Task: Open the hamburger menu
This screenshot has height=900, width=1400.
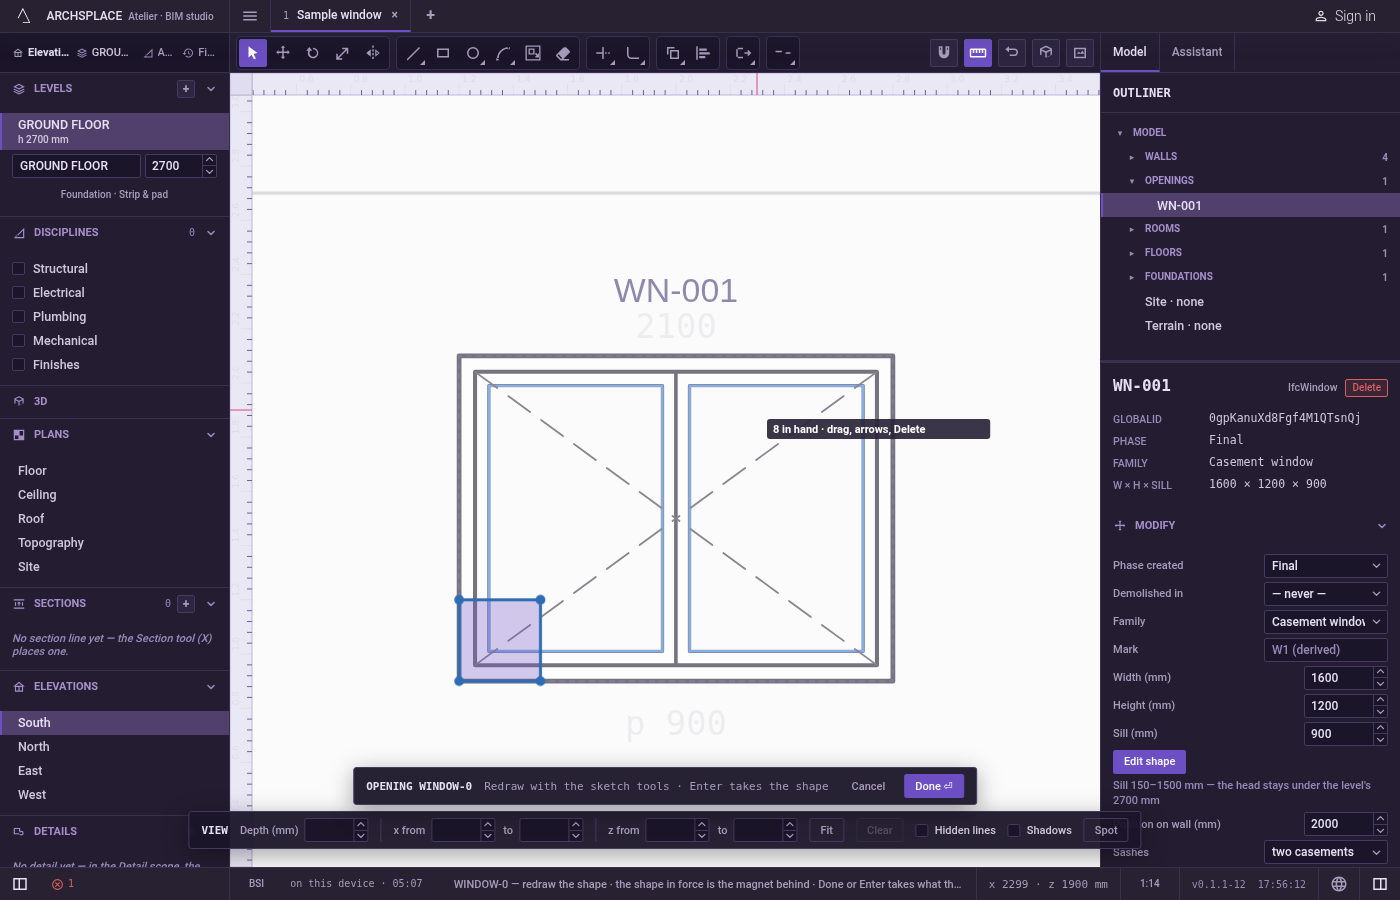Action: 250,15
